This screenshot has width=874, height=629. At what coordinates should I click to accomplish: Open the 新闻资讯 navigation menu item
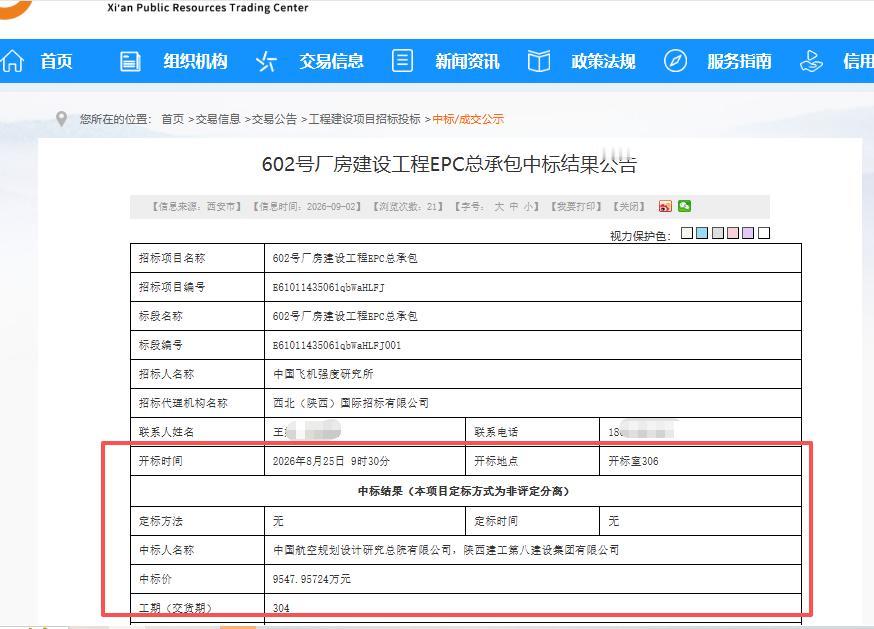click(x=467, y=61)
